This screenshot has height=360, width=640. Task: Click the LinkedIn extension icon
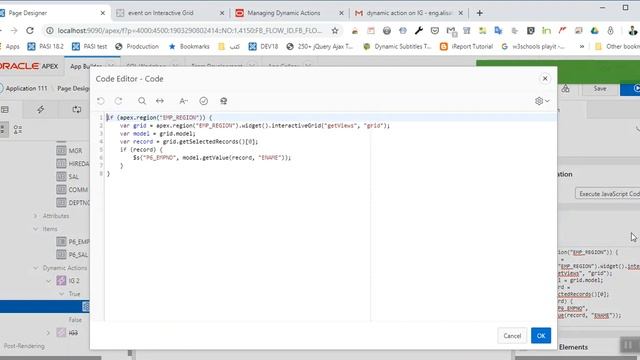pos(546,31)
